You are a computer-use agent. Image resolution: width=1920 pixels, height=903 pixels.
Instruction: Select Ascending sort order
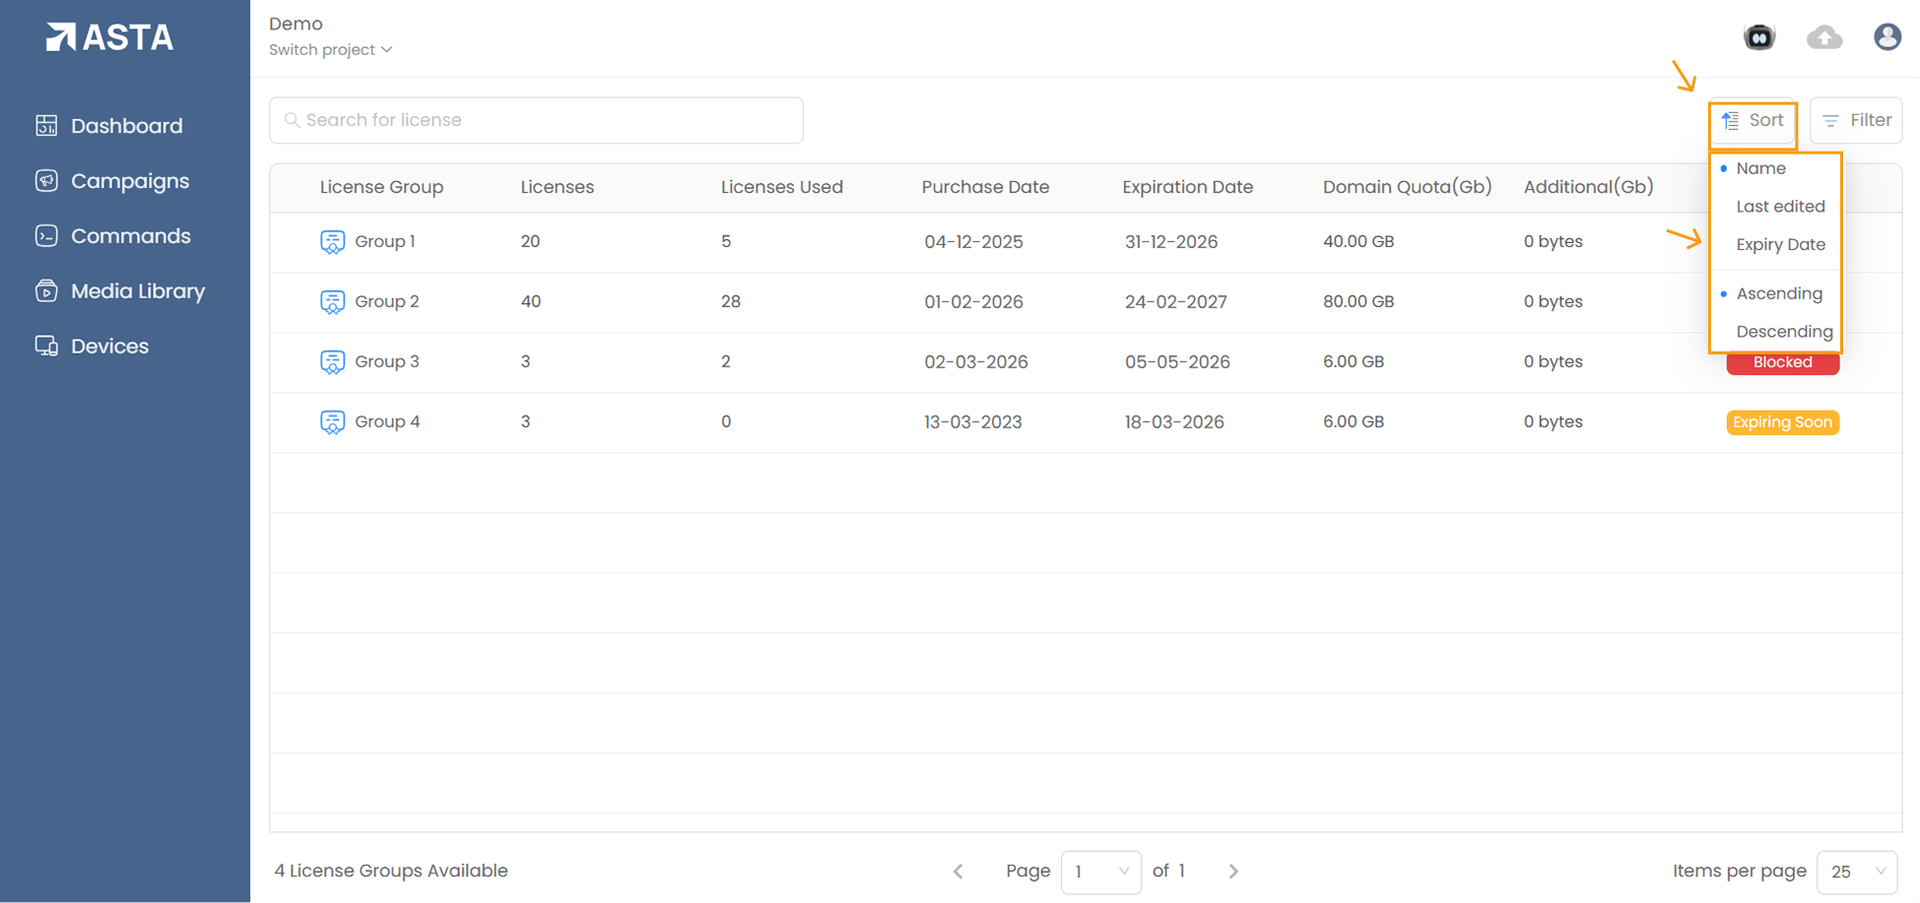(x=1779, y=294)
